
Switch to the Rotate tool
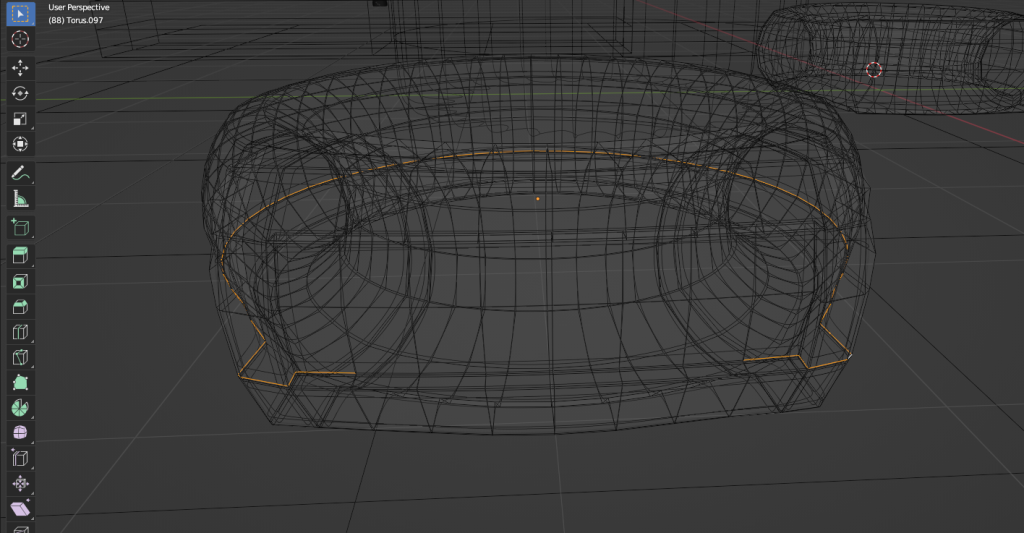pos(20,93)
